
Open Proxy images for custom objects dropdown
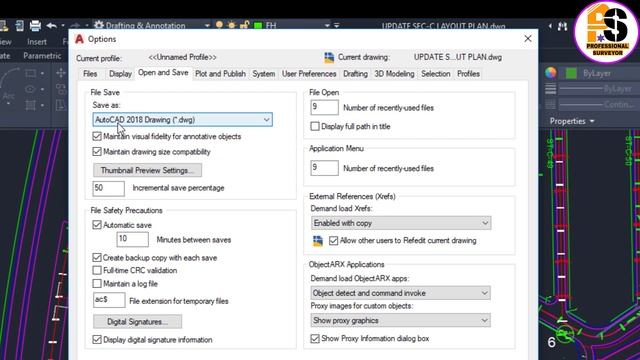[400, 320]
